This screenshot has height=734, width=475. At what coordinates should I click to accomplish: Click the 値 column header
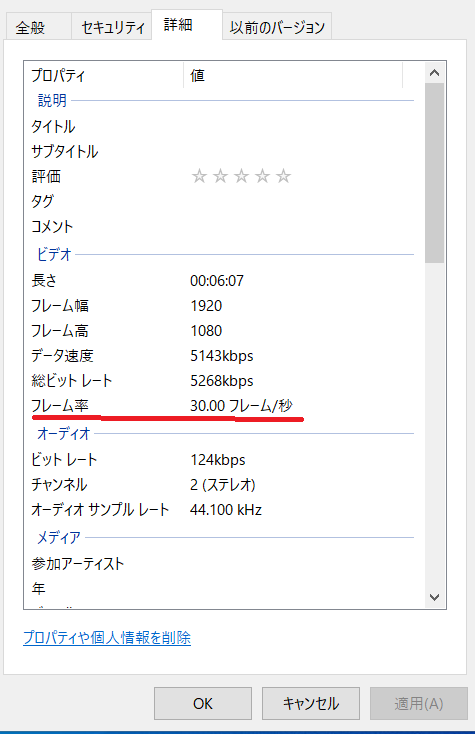coord(293,75)
